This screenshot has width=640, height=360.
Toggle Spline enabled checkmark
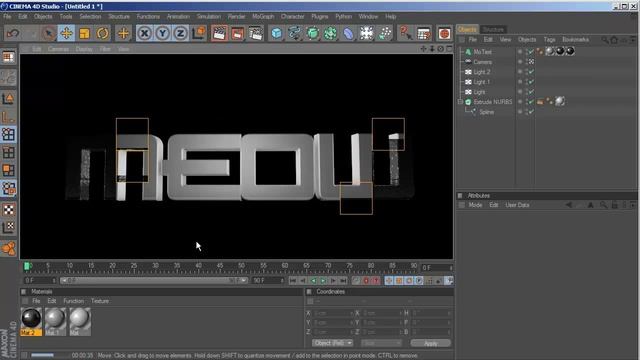click(x=531, y=112)
